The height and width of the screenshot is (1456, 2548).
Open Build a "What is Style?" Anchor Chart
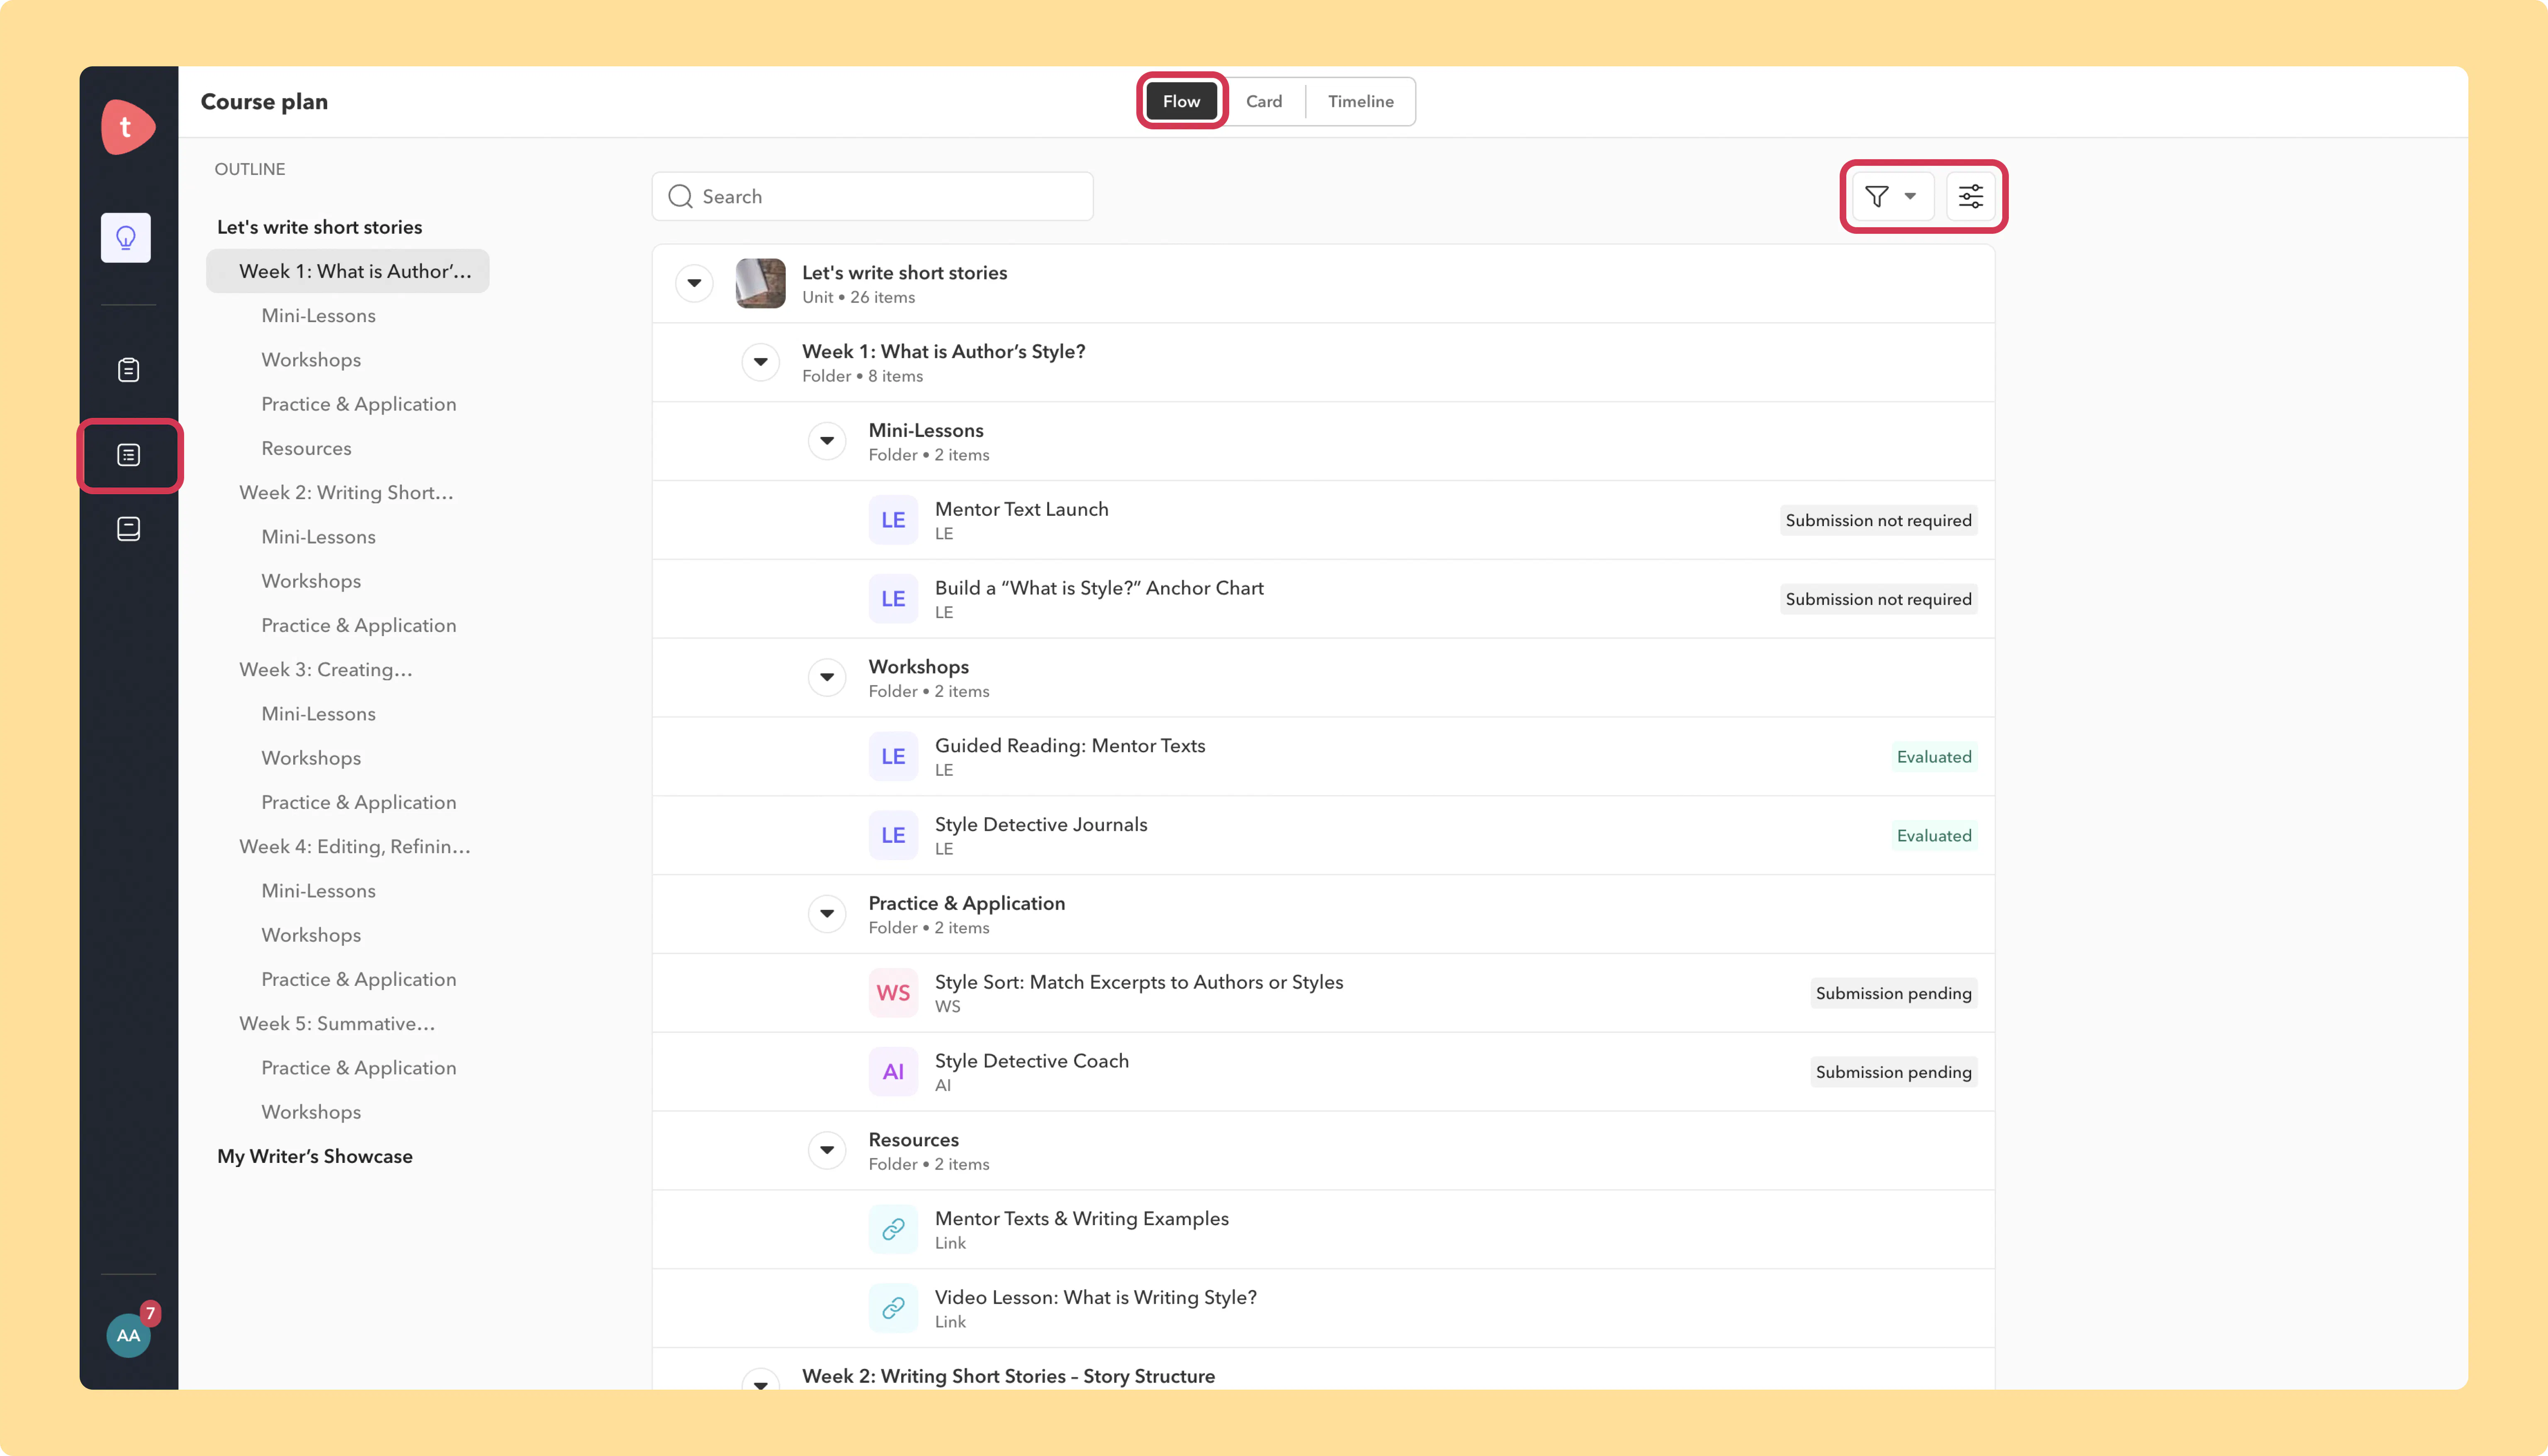[x=1099, y=588]
